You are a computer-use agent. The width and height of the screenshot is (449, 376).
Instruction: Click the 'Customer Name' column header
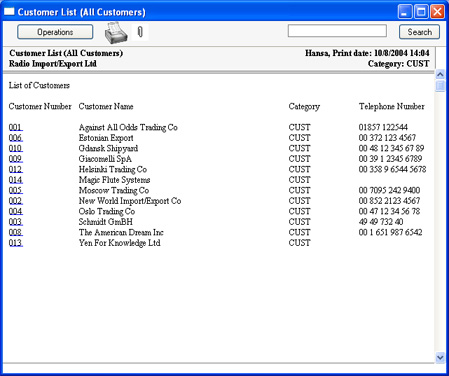(106, 106)
